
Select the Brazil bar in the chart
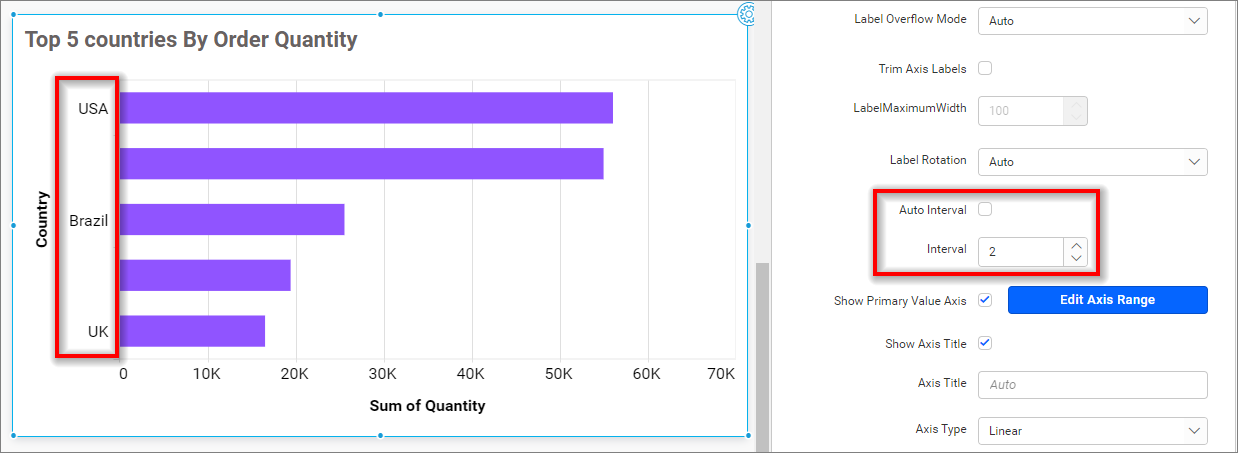click(231, 220)
